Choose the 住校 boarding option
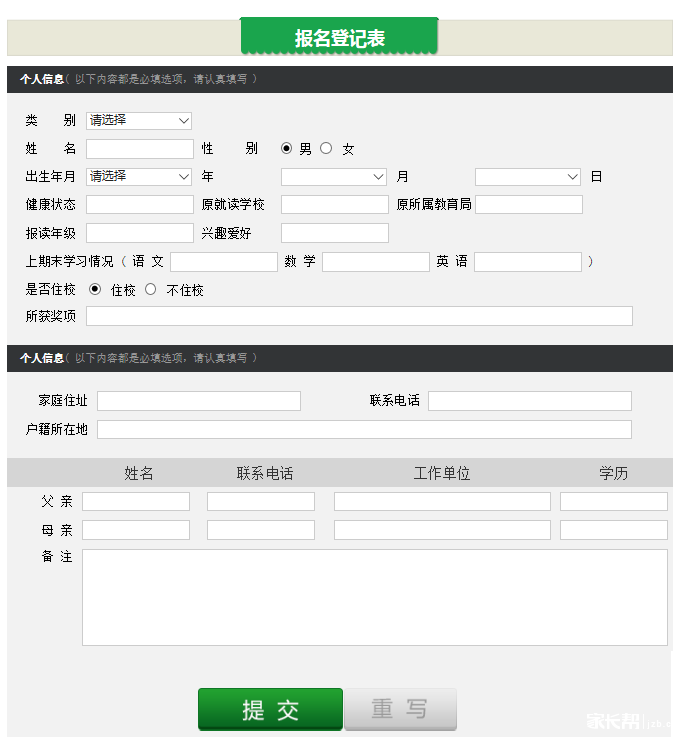 pyautogui.click(x=96, y=290)
